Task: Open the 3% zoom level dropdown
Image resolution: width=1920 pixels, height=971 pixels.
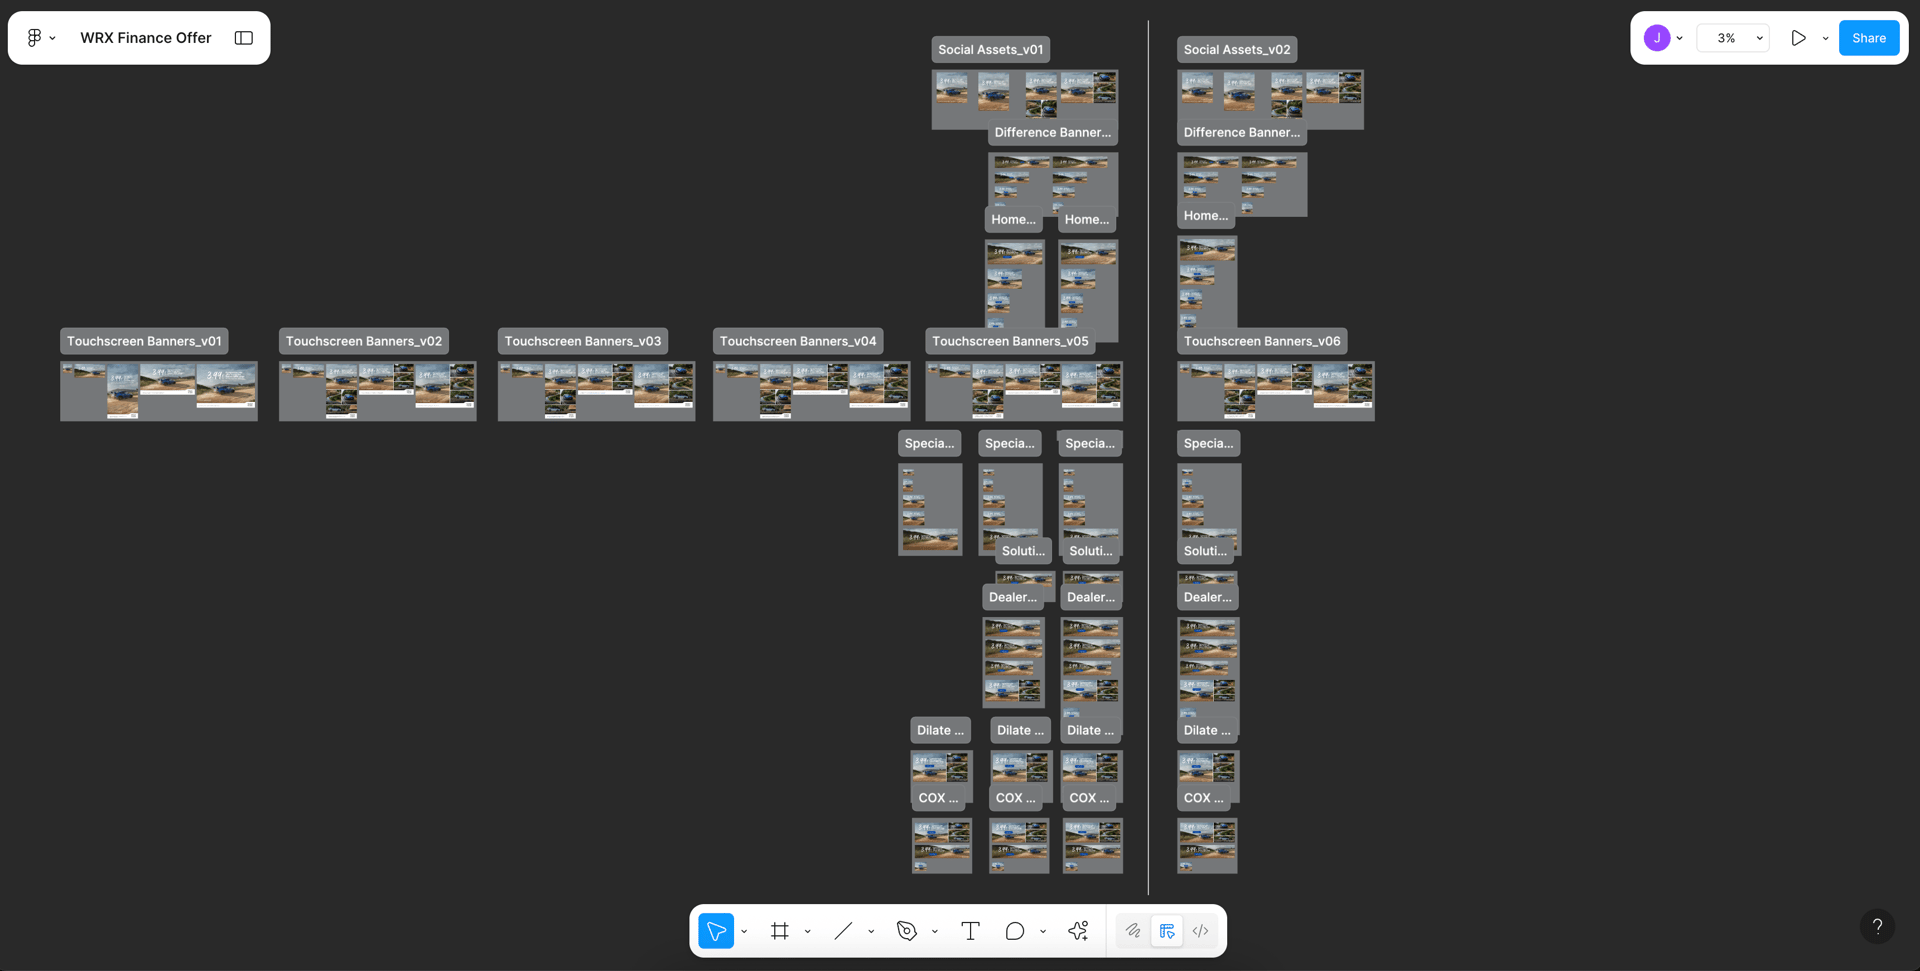Action: pos(1735,38)
